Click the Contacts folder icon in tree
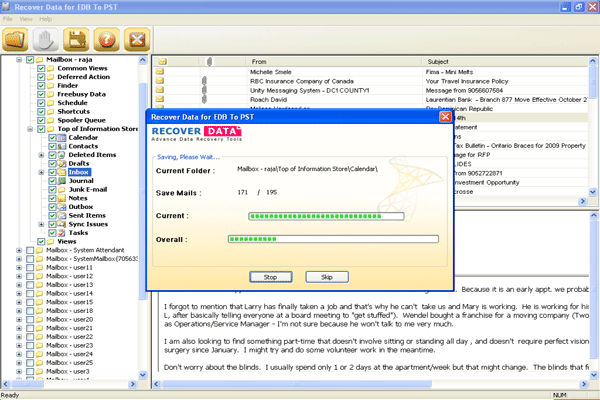Viewport: 600px width, 400px height. (x=62, y=146)
